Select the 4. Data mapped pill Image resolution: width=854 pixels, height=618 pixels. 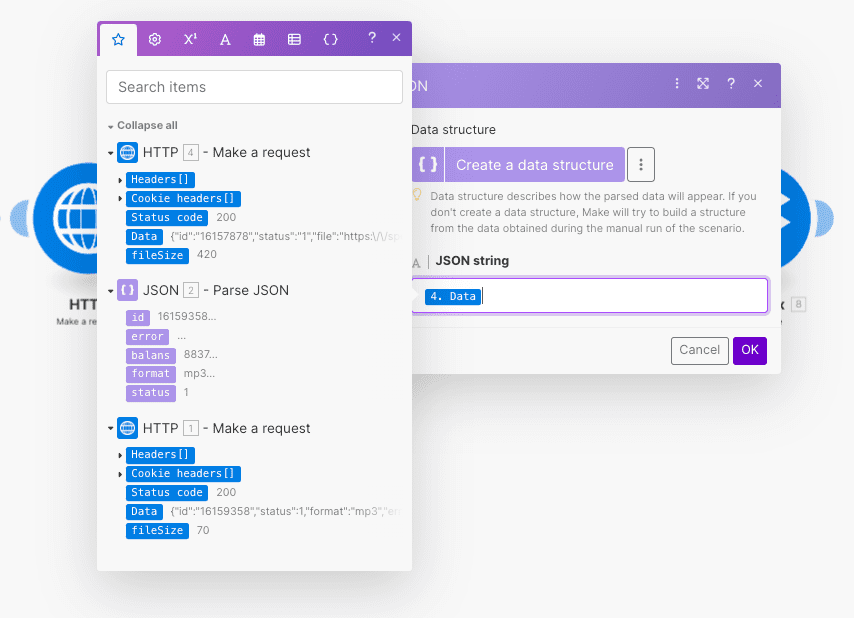coord(453,297)
